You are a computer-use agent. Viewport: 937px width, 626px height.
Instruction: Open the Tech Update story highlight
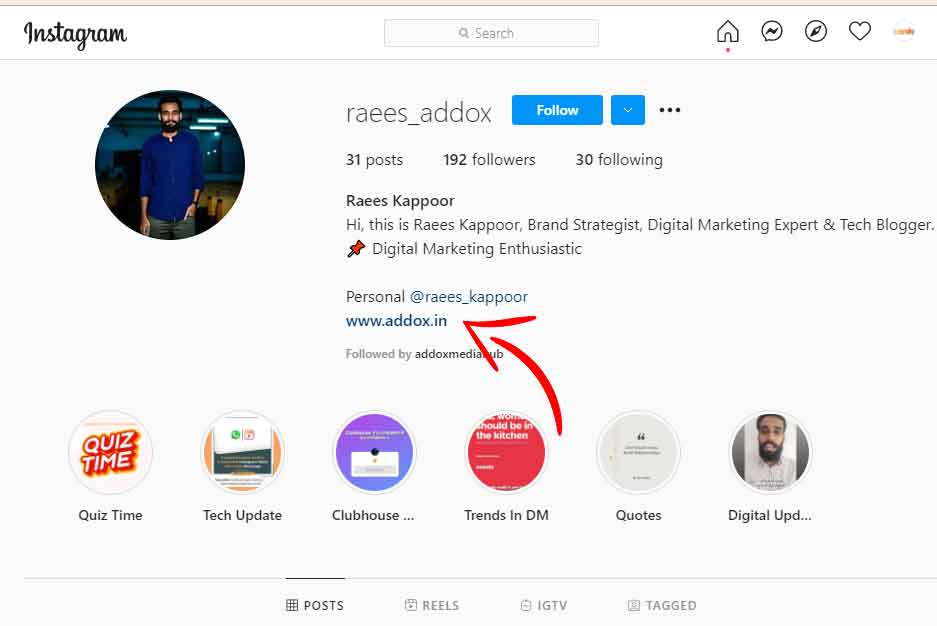point(243,452)
